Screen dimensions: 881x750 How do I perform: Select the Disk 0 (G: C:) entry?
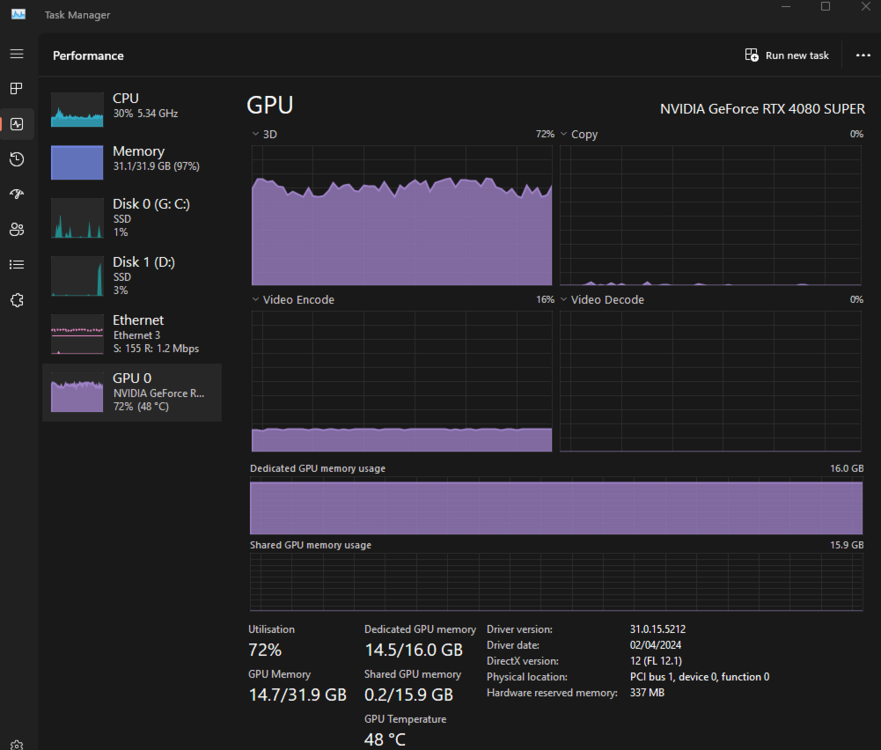130,218
